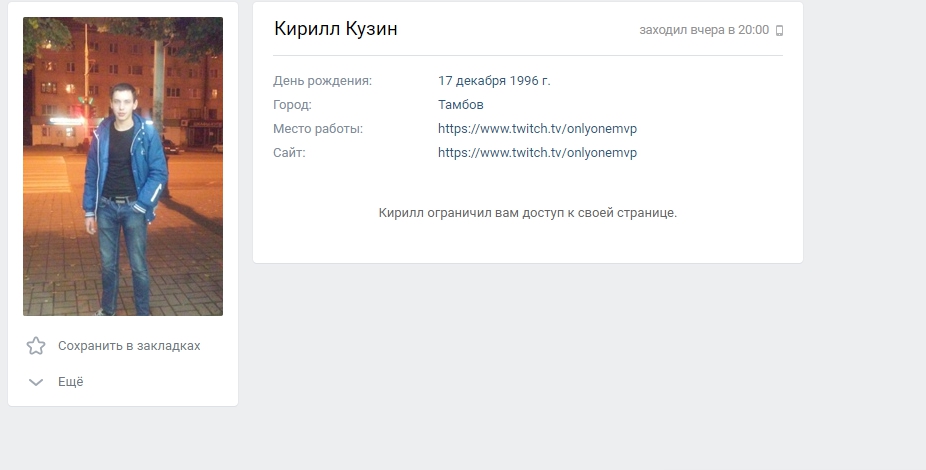926x470 pixels.
Task: Click the Место работы label
Action: pyautogui.click(x=318, y=129)
